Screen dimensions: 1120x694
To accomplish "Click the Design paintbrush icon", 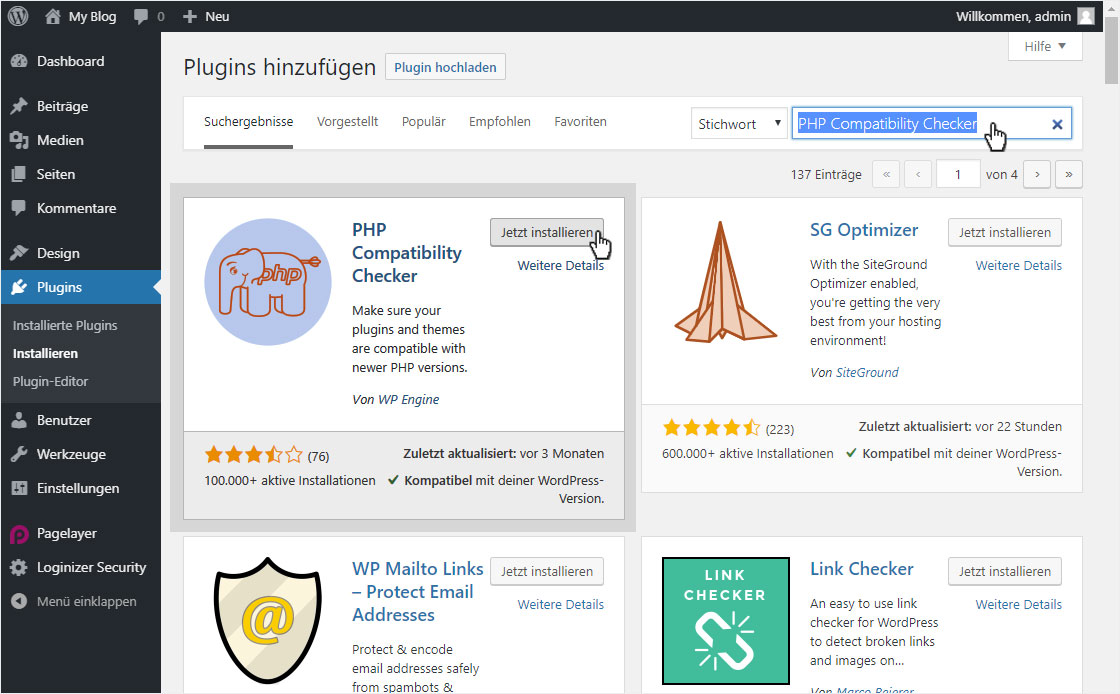I will point(19,253).
